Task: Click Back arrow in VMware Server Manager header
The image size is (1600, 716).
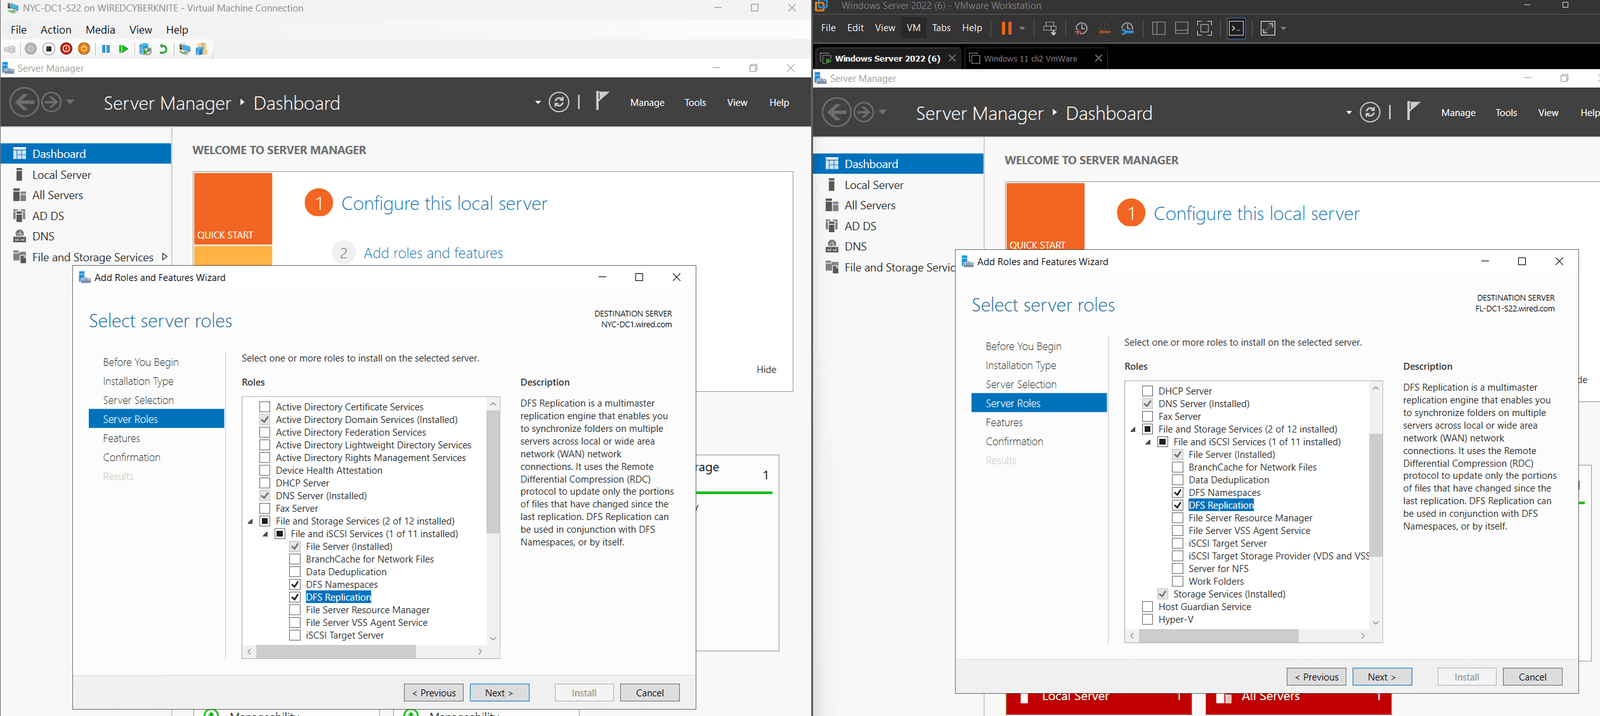Action: coord(837,112)
